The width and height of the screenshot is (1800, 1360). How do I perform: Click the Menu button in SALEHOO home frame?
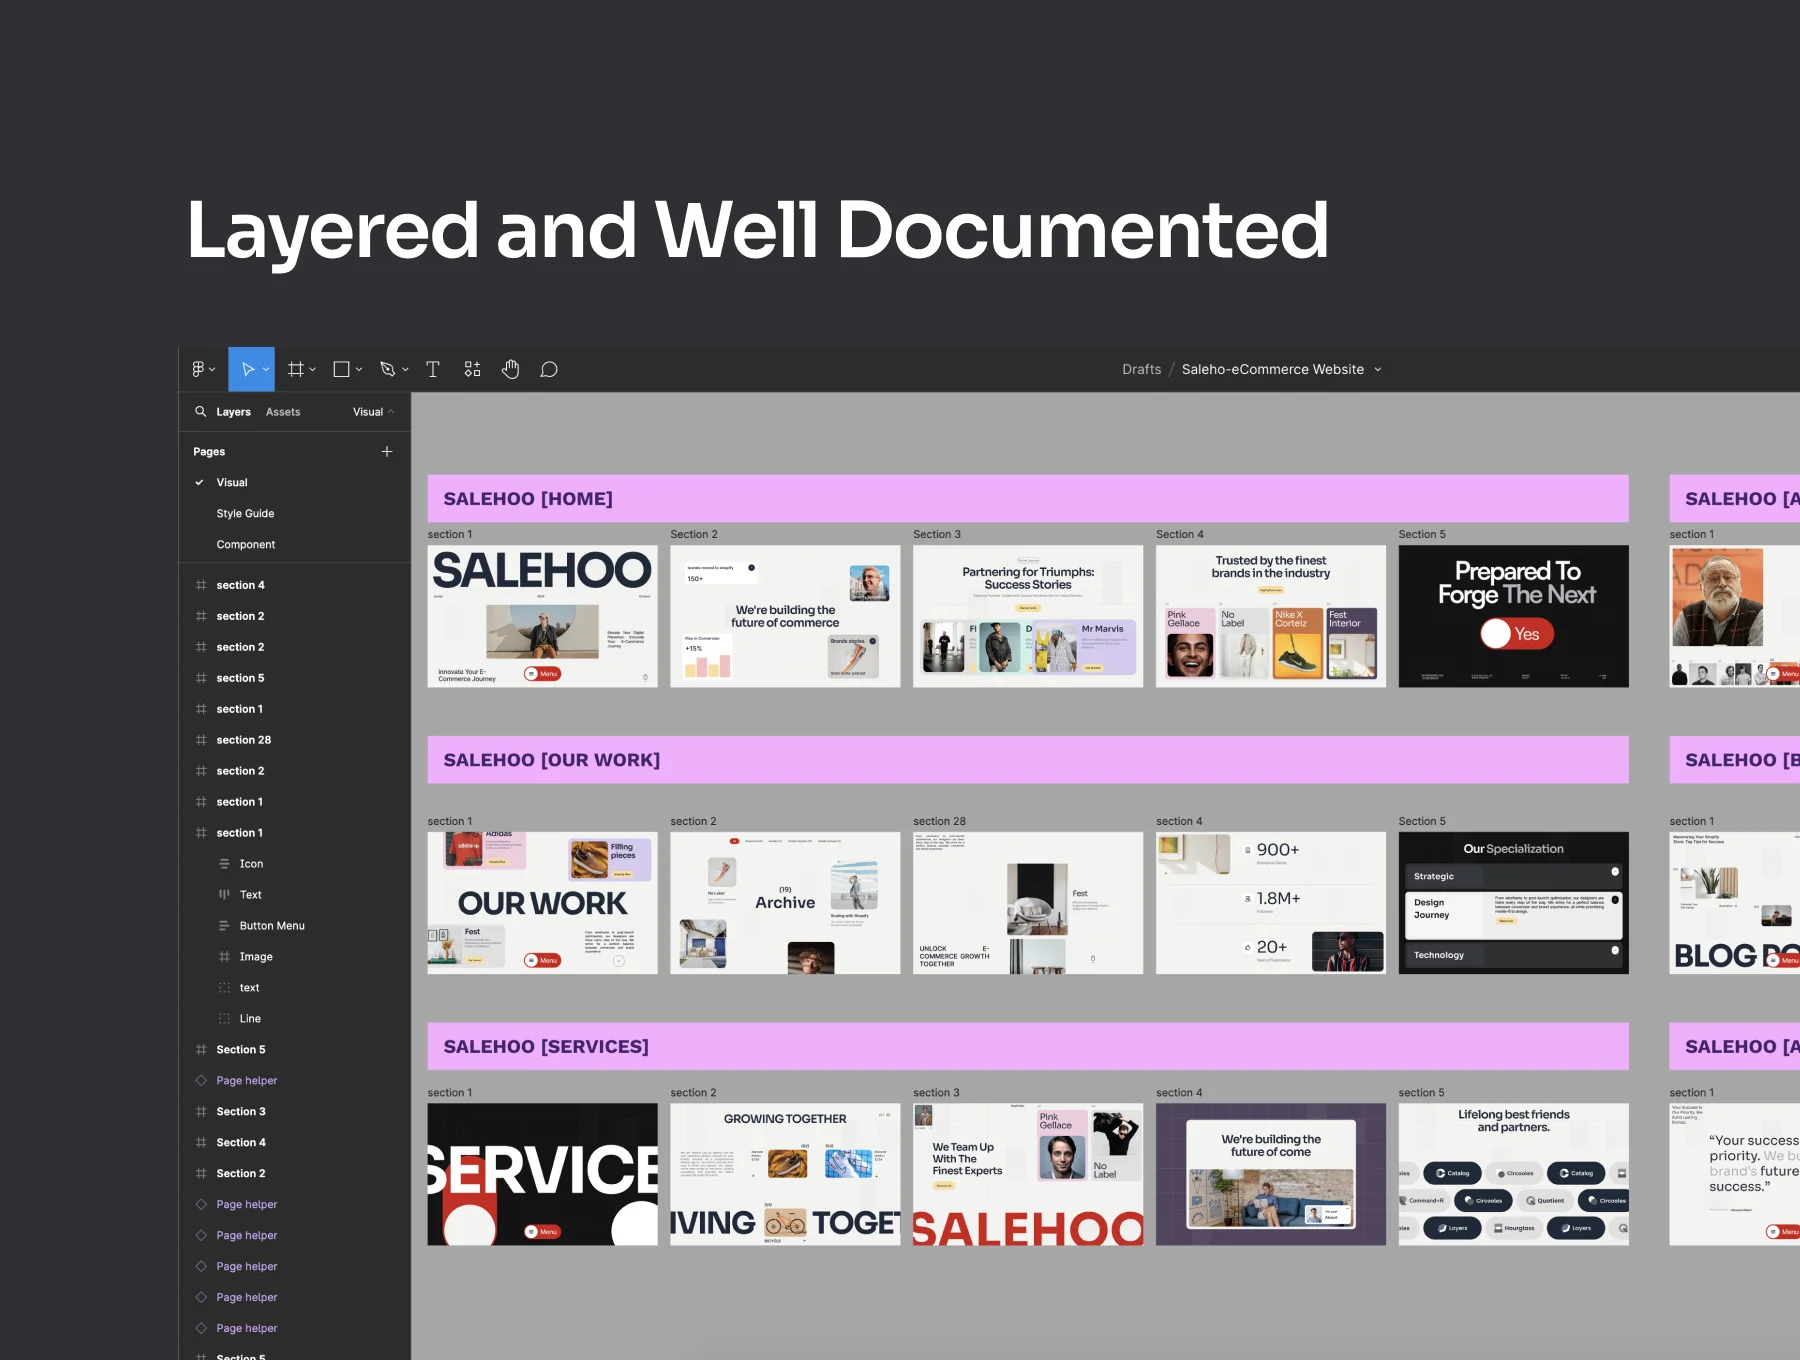(x=542, y=674)
